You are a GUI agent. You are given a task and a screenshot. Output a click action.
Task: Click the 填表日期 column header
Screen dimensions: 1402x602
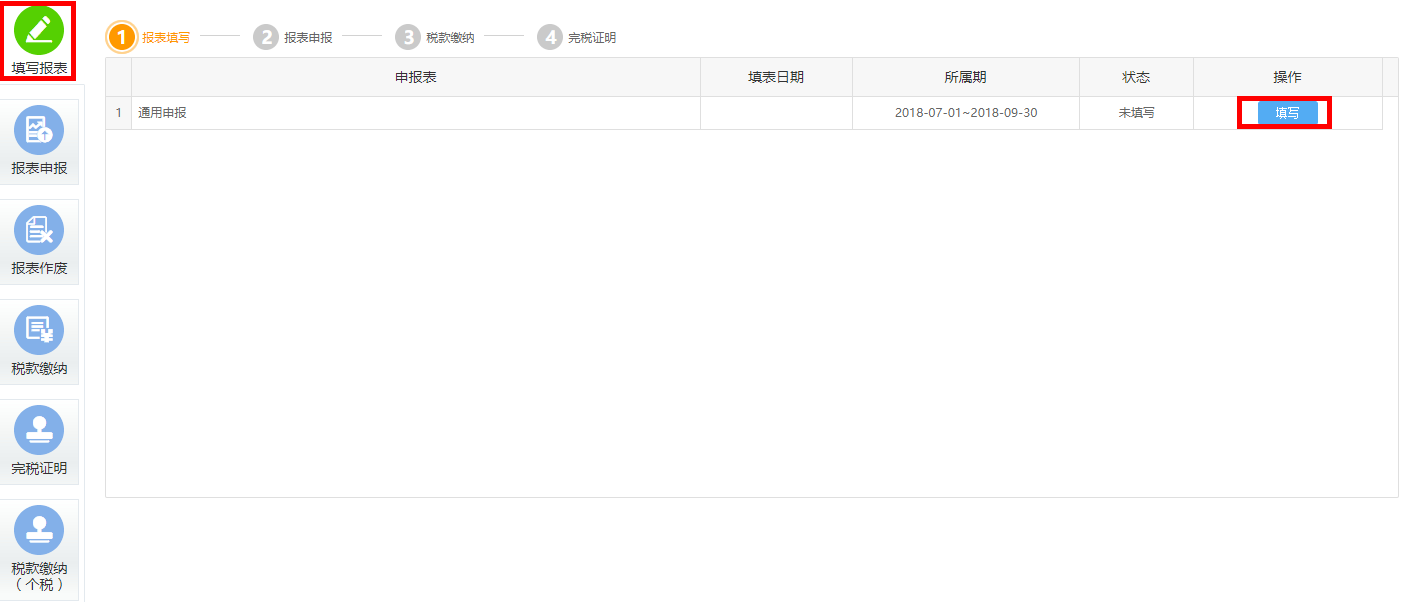pyautogui.click(x=776, y=77)
